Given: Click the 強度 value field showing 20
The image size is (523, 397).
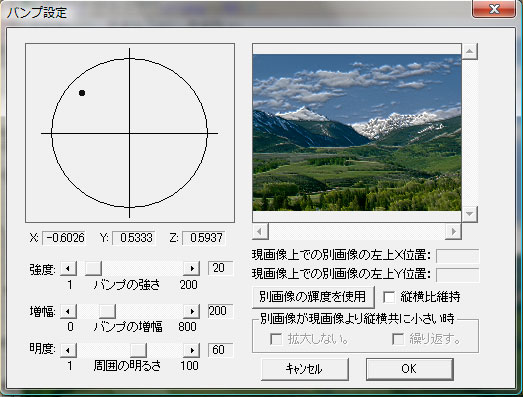Looking at the screenshot, I should click(220, 268).
